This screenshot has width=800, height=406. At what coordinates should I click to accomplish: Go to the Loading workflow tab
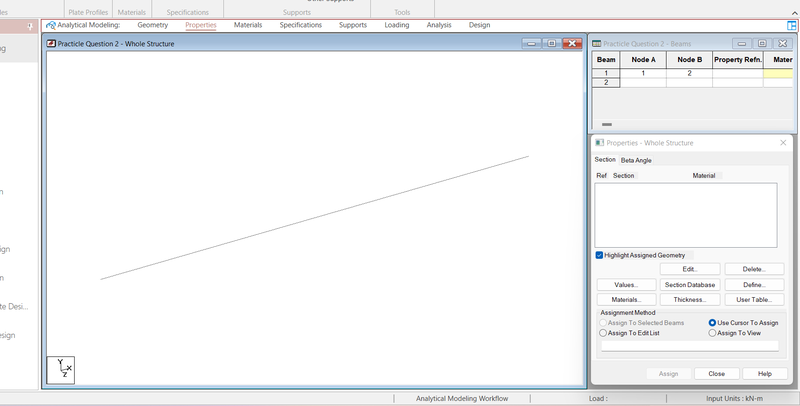tap(396, 25)
